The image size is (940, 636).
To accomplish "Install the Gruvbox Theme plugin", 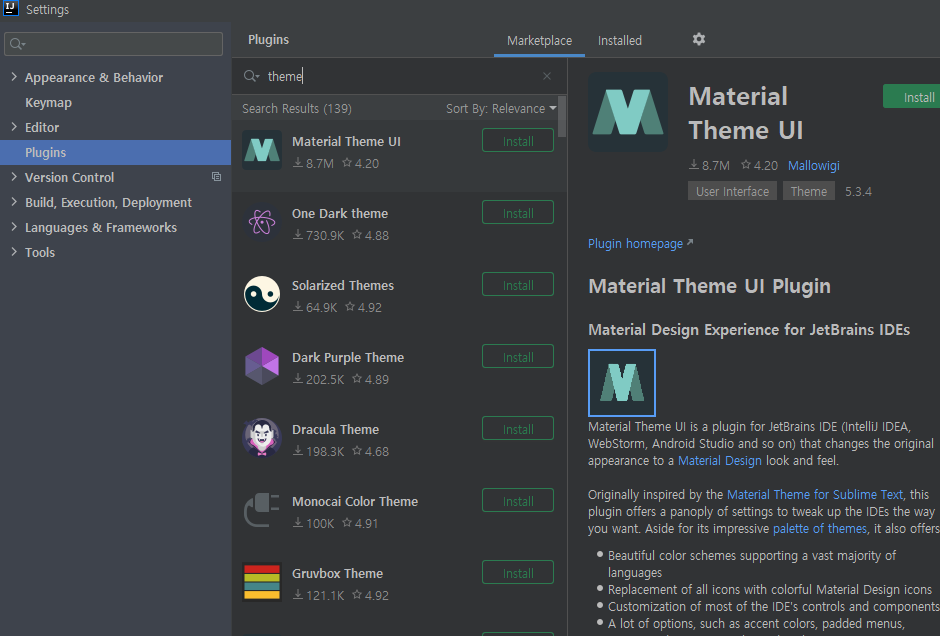I will pyautogui.click(x=517, y=572).
